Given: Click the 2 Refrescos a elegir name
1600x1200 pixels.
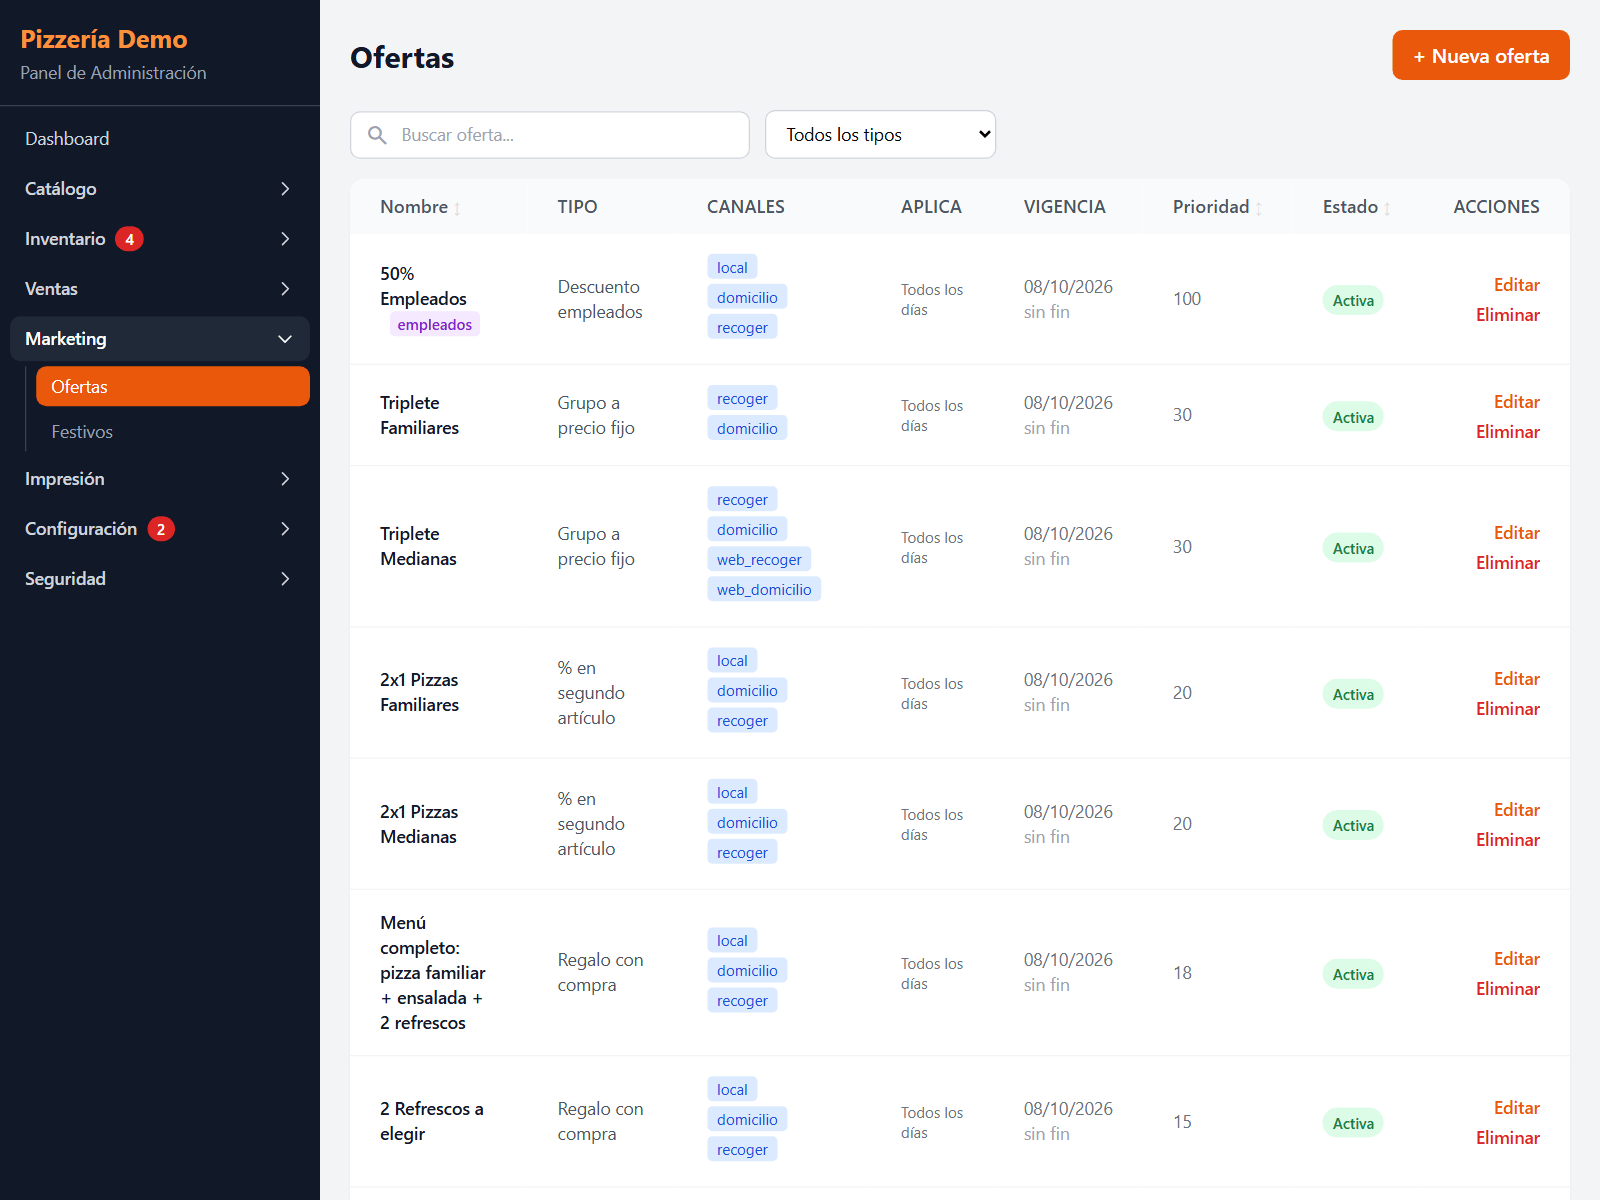Looking at the screenshot, I should click(432, 1121).
